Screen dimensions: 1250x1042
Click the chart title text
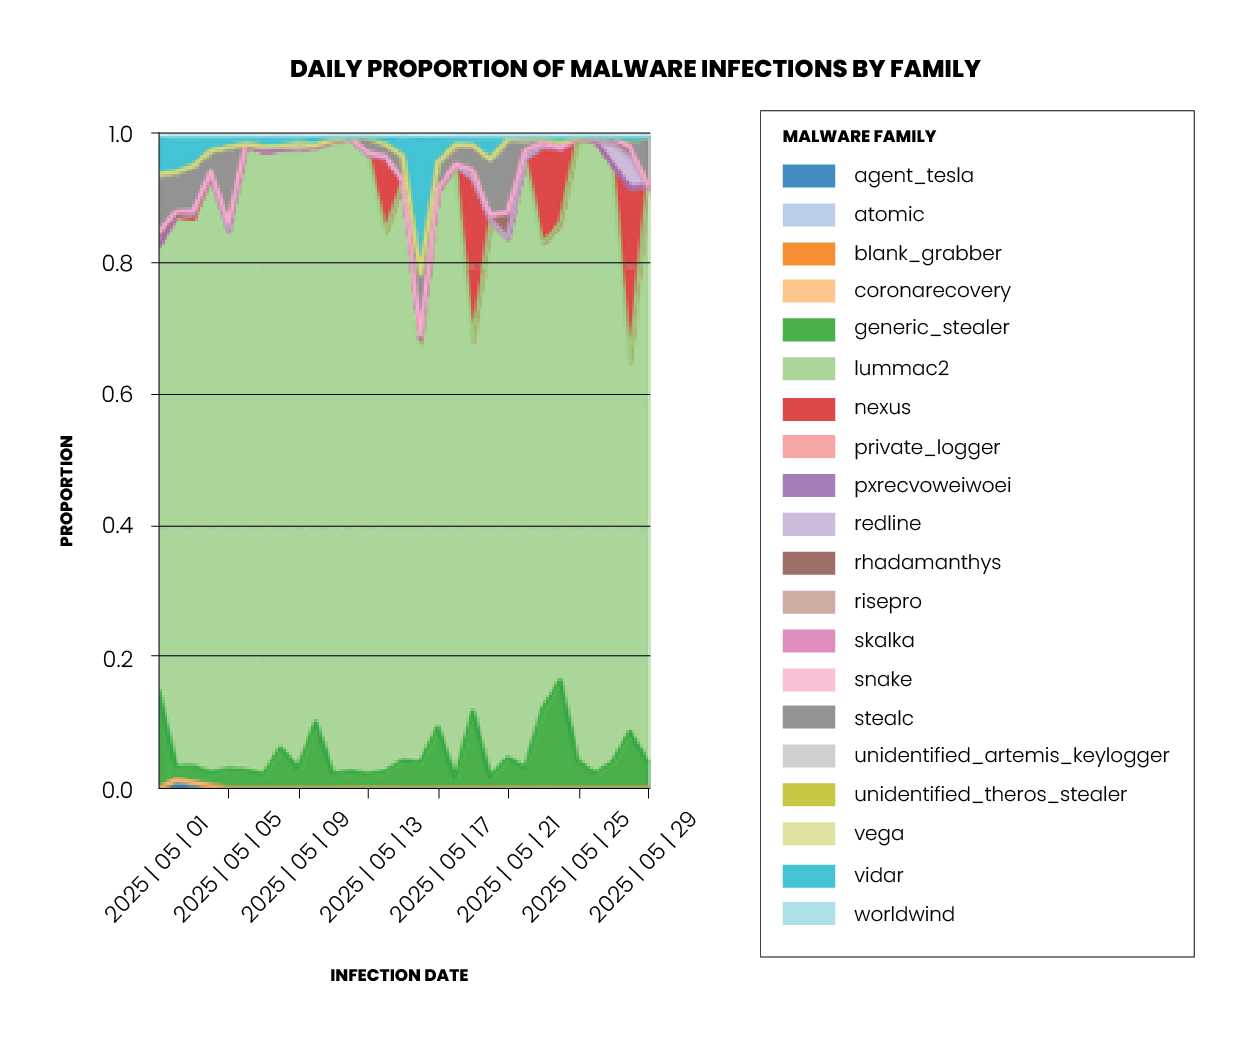click(635, 69)
